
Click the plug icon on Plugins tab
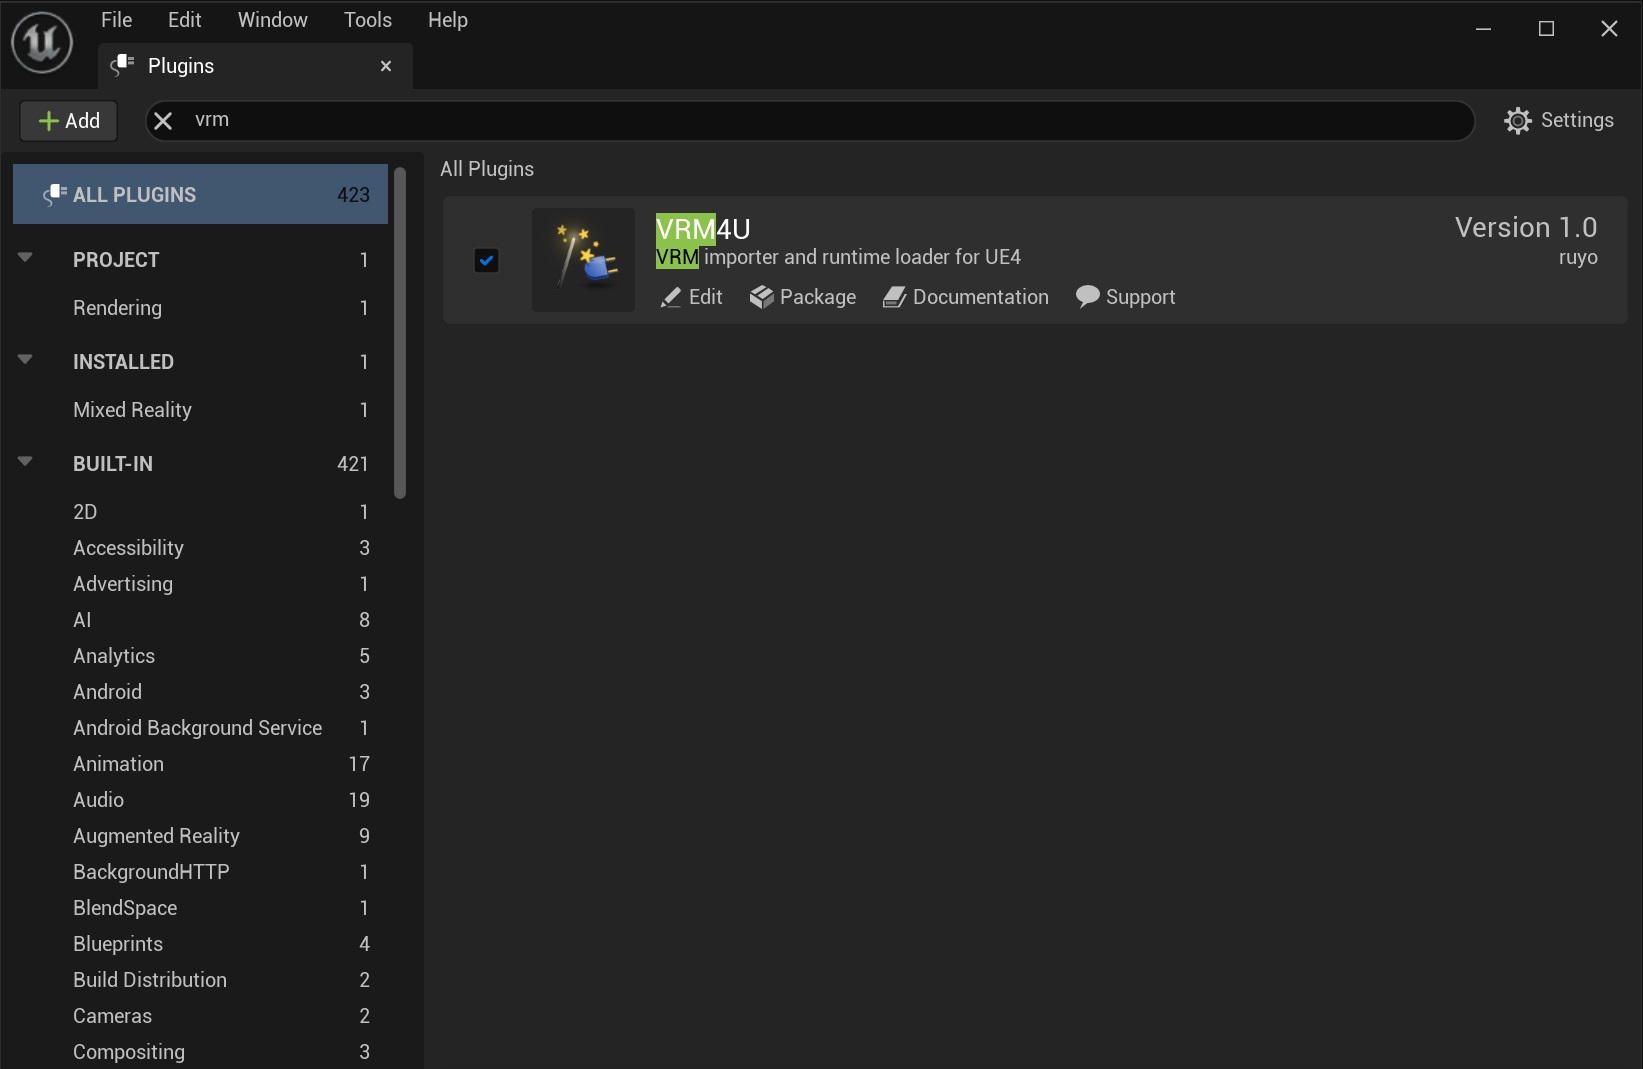[122, 66]
